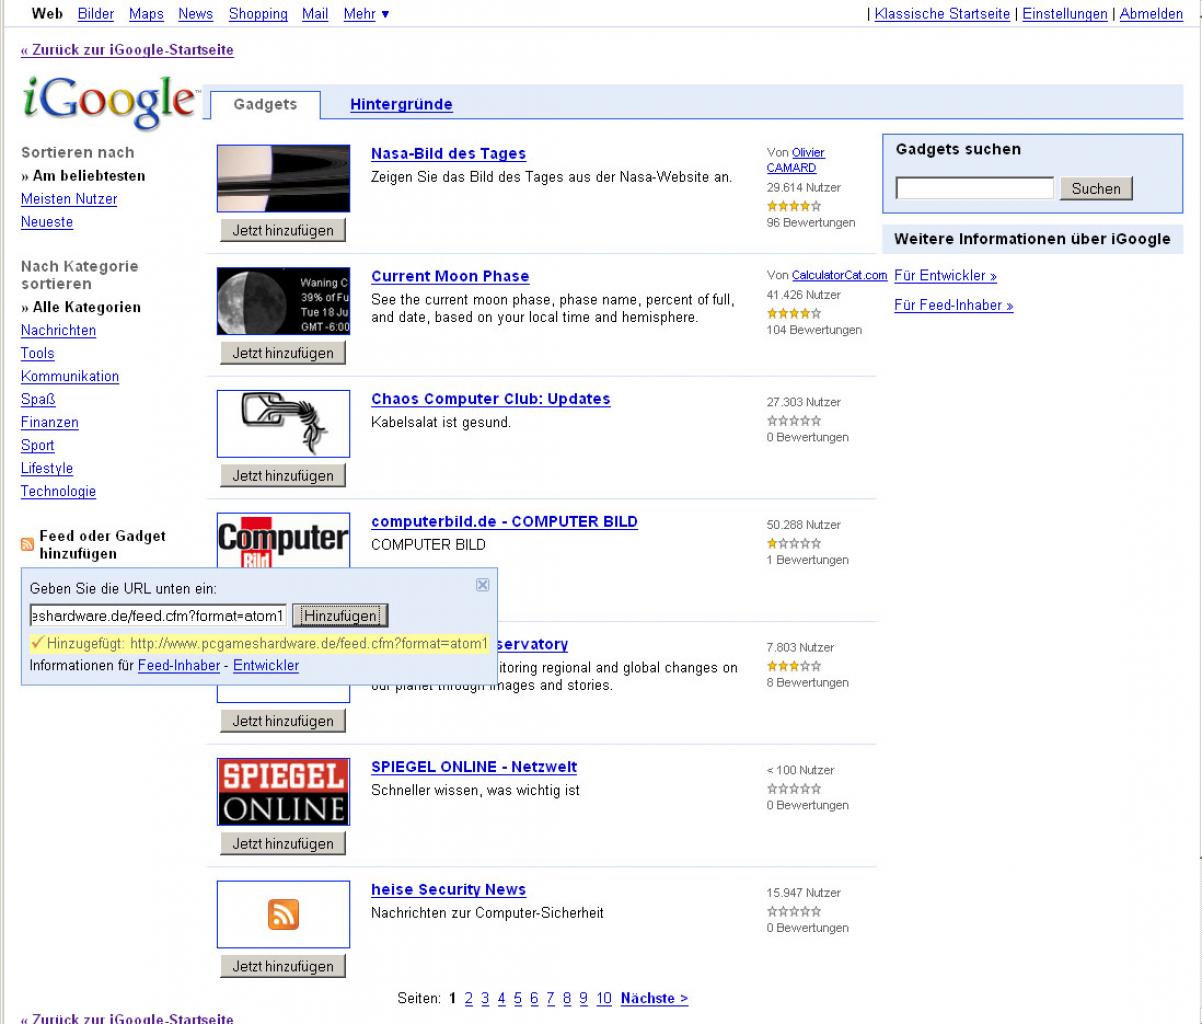Click star rating next to 7.803 Nutzer
1202x1024 pixels.
pyautogui.click(x=794, y=666)
